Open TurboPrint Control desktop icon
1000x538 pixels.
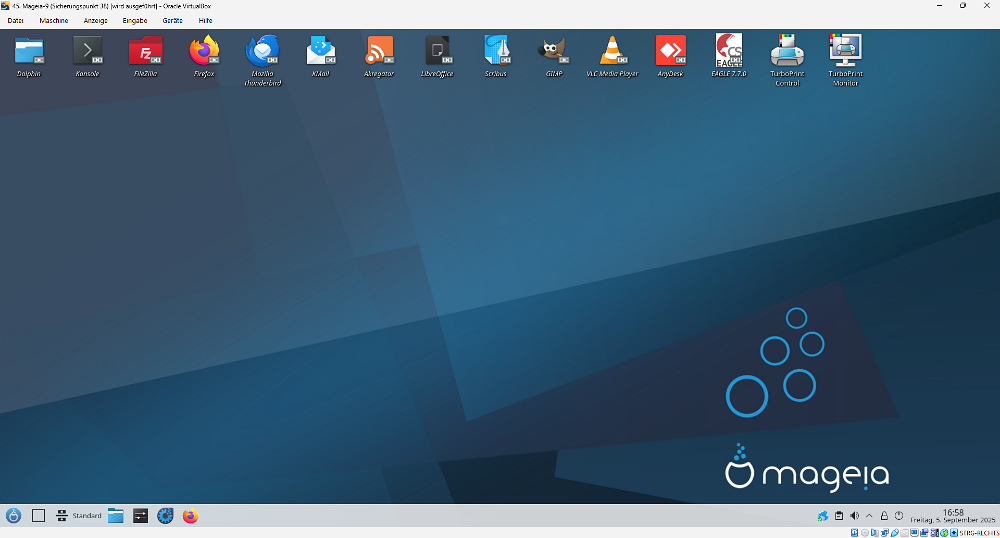(x=787, y=51)
